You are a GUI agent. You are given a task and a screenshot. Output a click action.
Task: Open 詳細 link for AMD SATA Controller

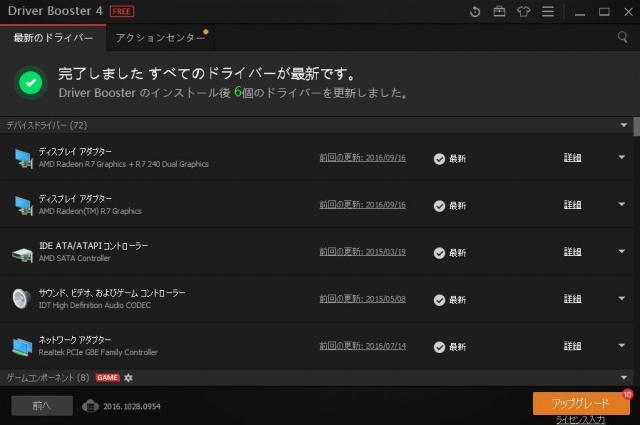click(x=572, y=251)
